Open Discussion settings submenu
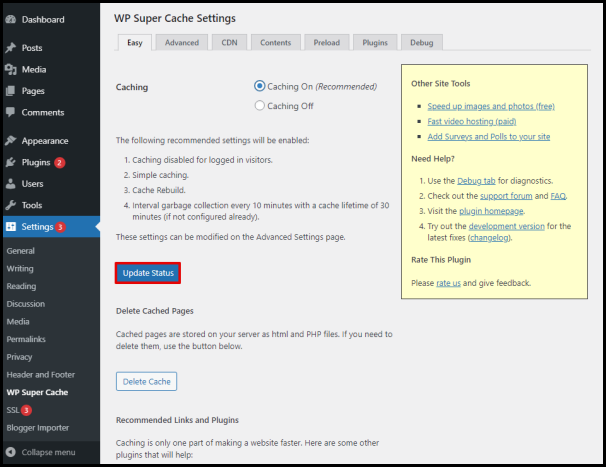 coord(26,304)
